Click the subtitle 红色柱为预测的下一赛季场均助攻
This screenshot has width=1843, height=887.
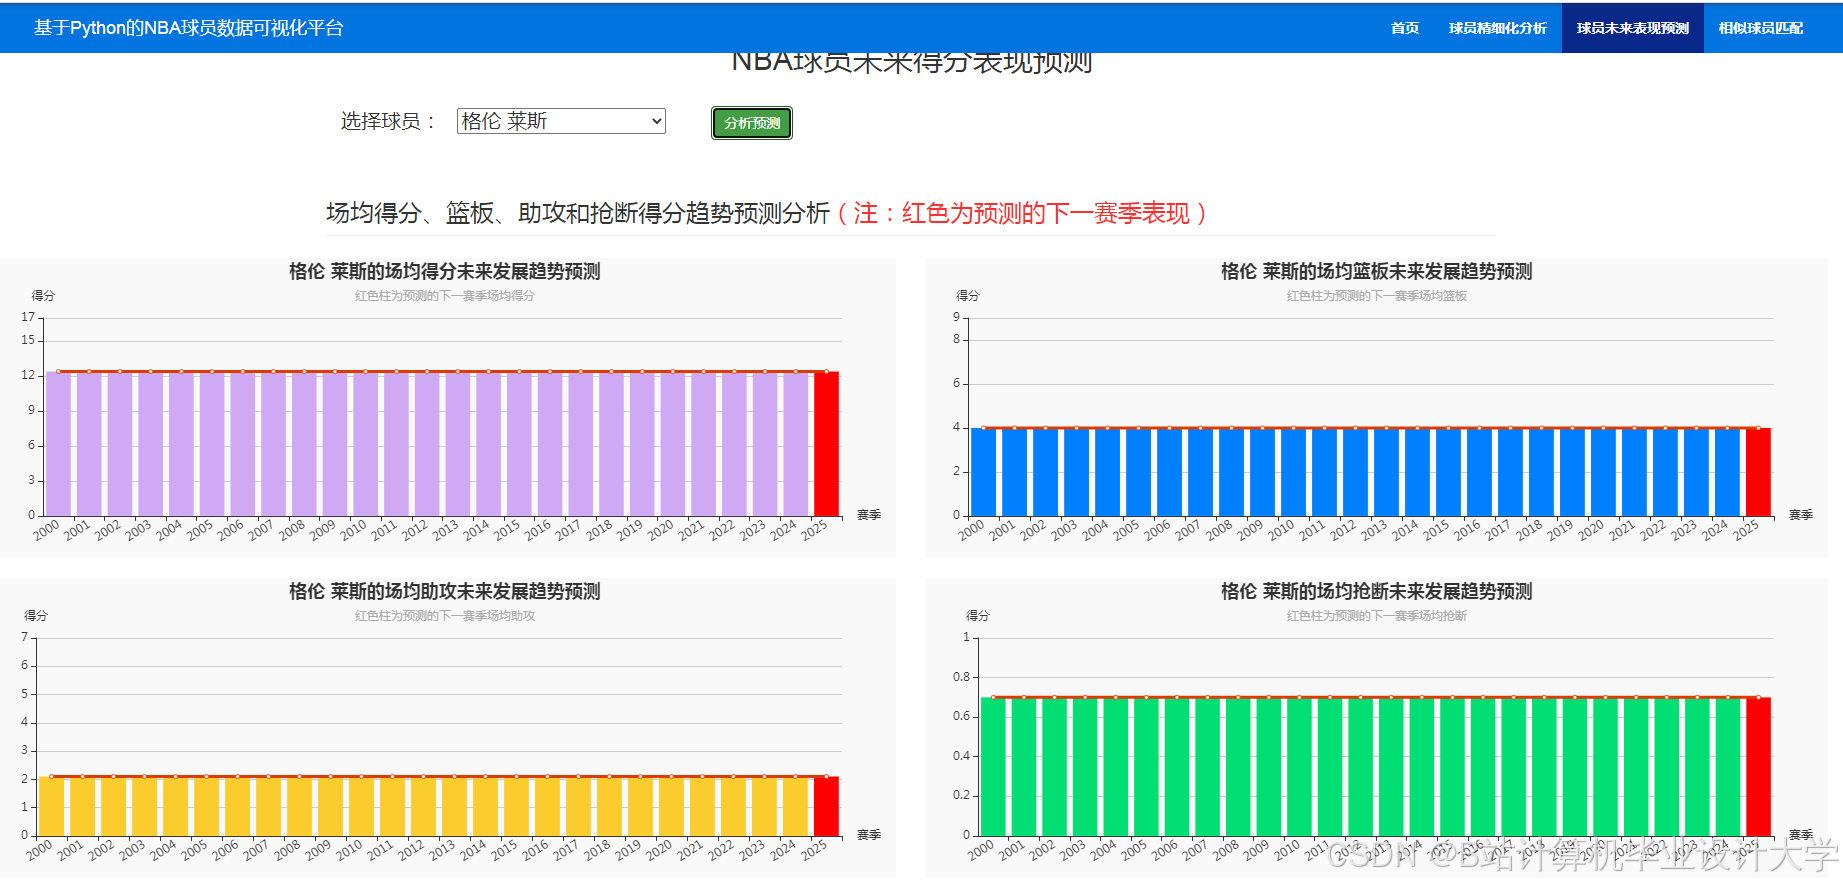(x=445, y=616)
